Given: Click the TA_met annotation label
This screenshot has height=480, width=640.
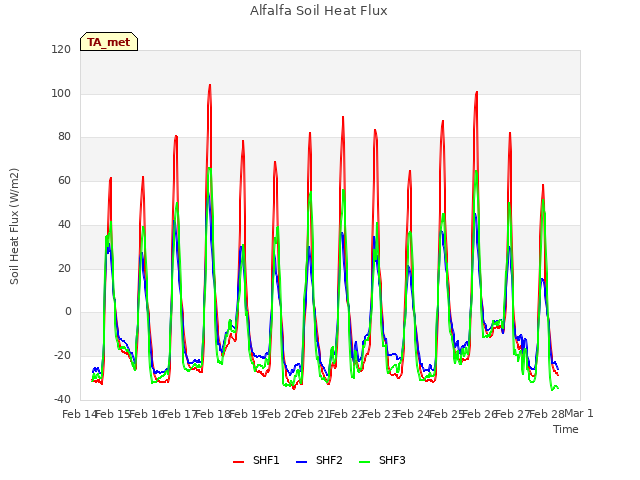Looking at the screenshot, I should click(x=109, y=42).
